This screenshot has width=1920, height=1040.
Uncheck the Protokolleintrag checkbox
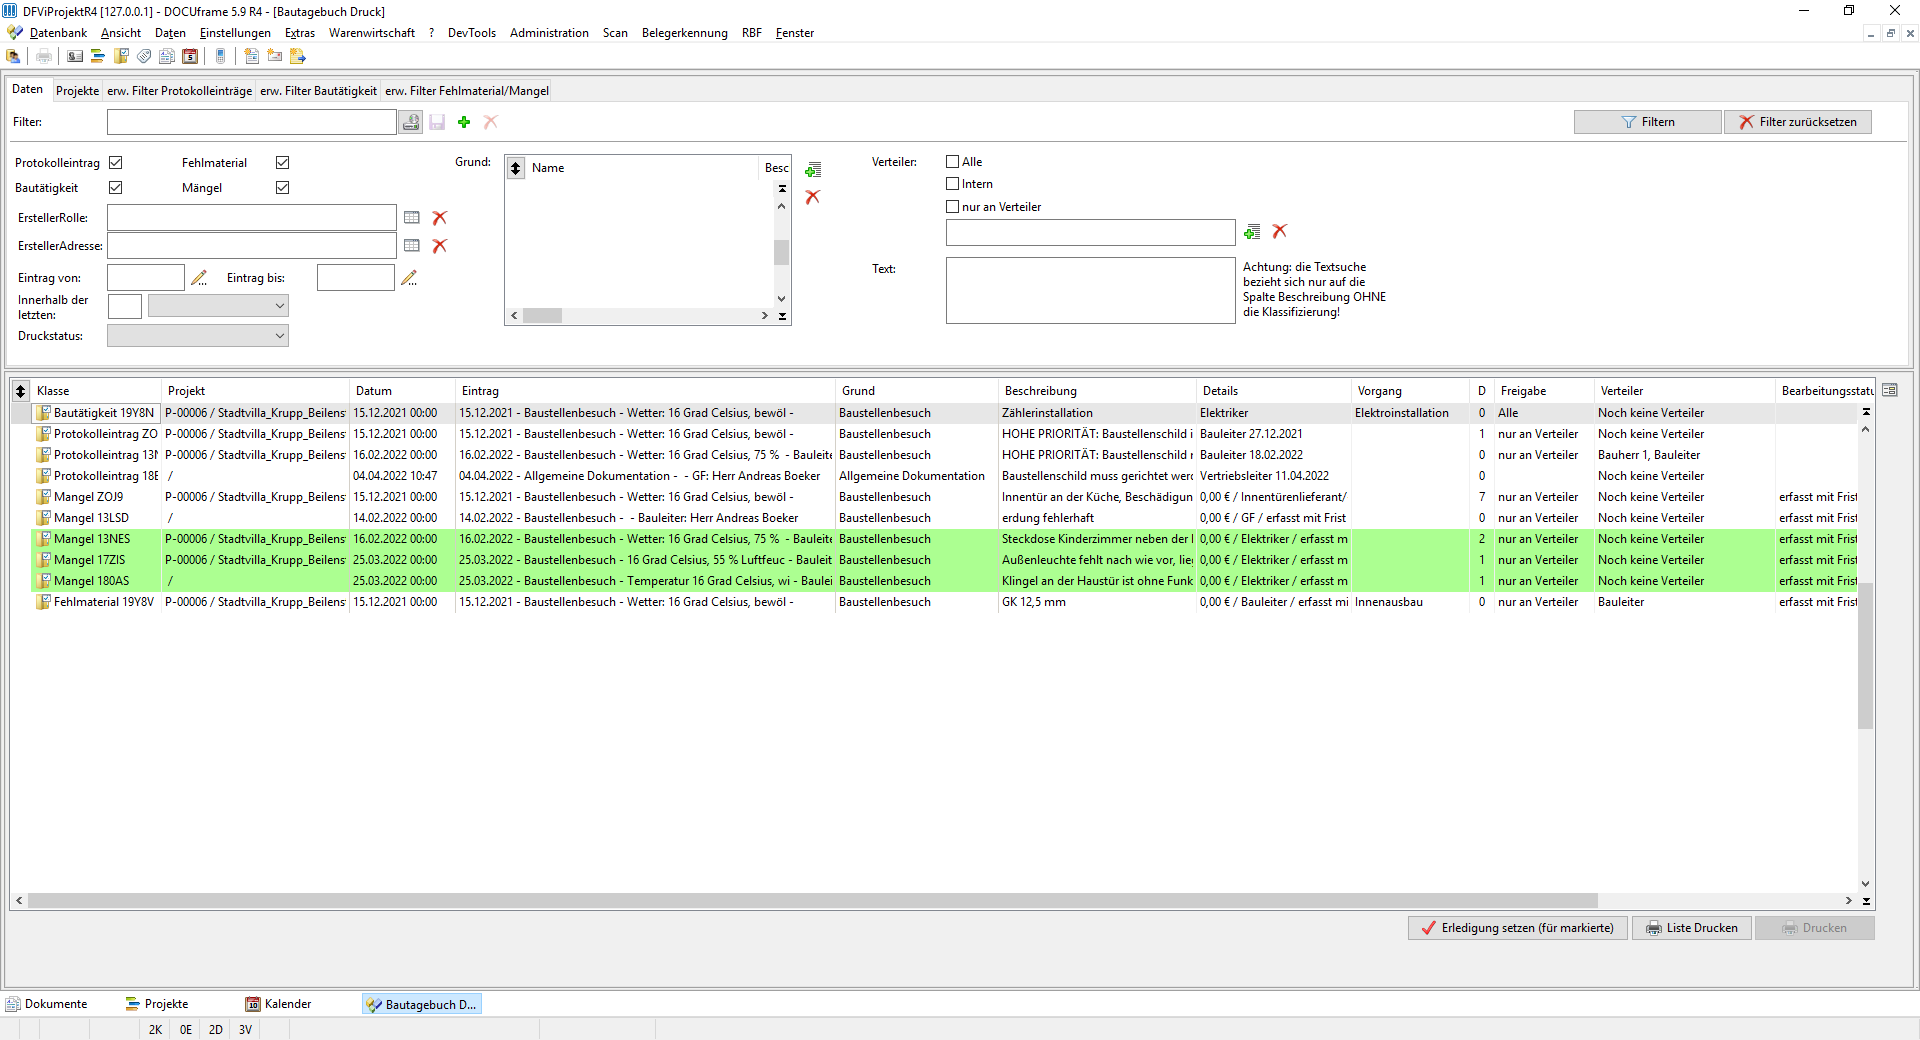(x=115, y=162)
